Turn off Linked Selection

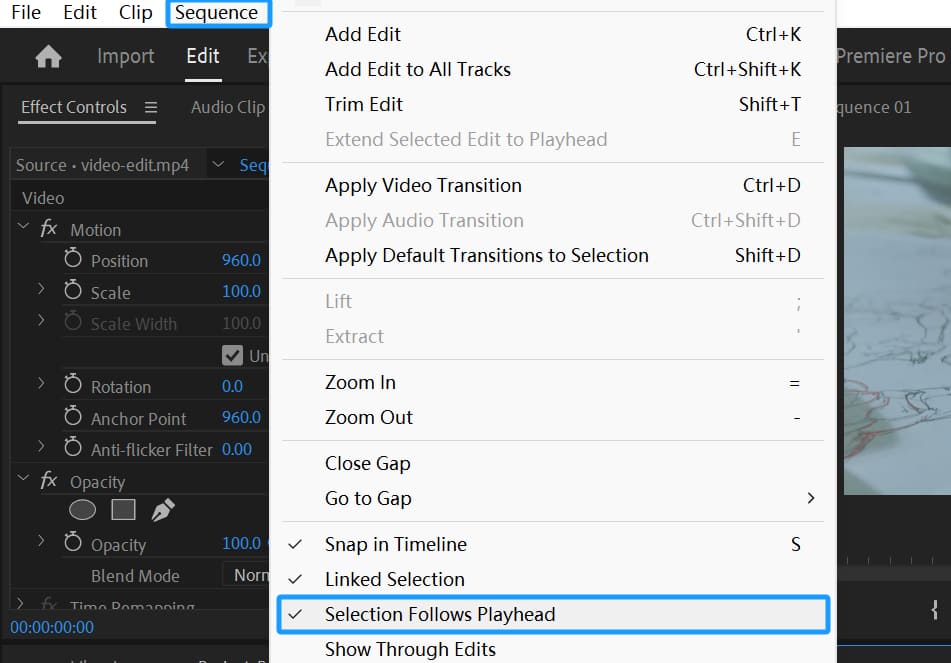click(394, 579)
